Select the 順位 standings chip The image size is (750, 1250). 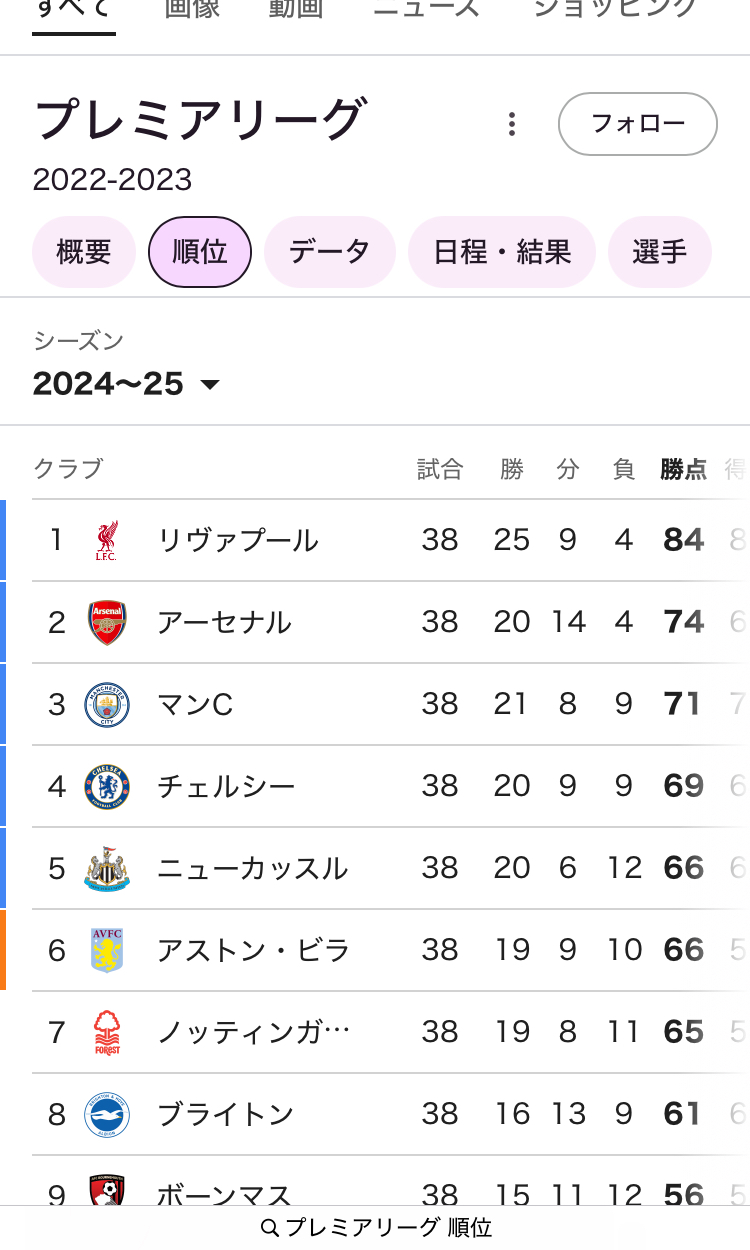point(200,252)
